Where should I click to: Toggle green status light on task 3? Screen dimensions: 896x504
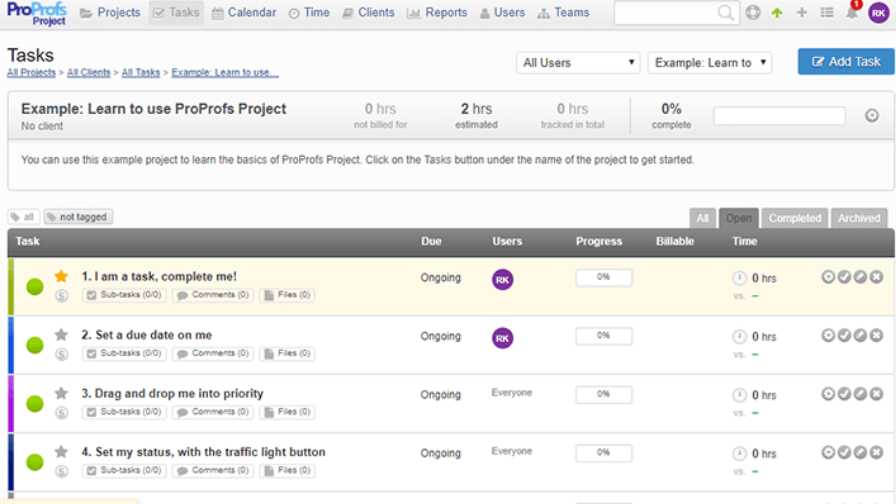[x=35, y=403]
